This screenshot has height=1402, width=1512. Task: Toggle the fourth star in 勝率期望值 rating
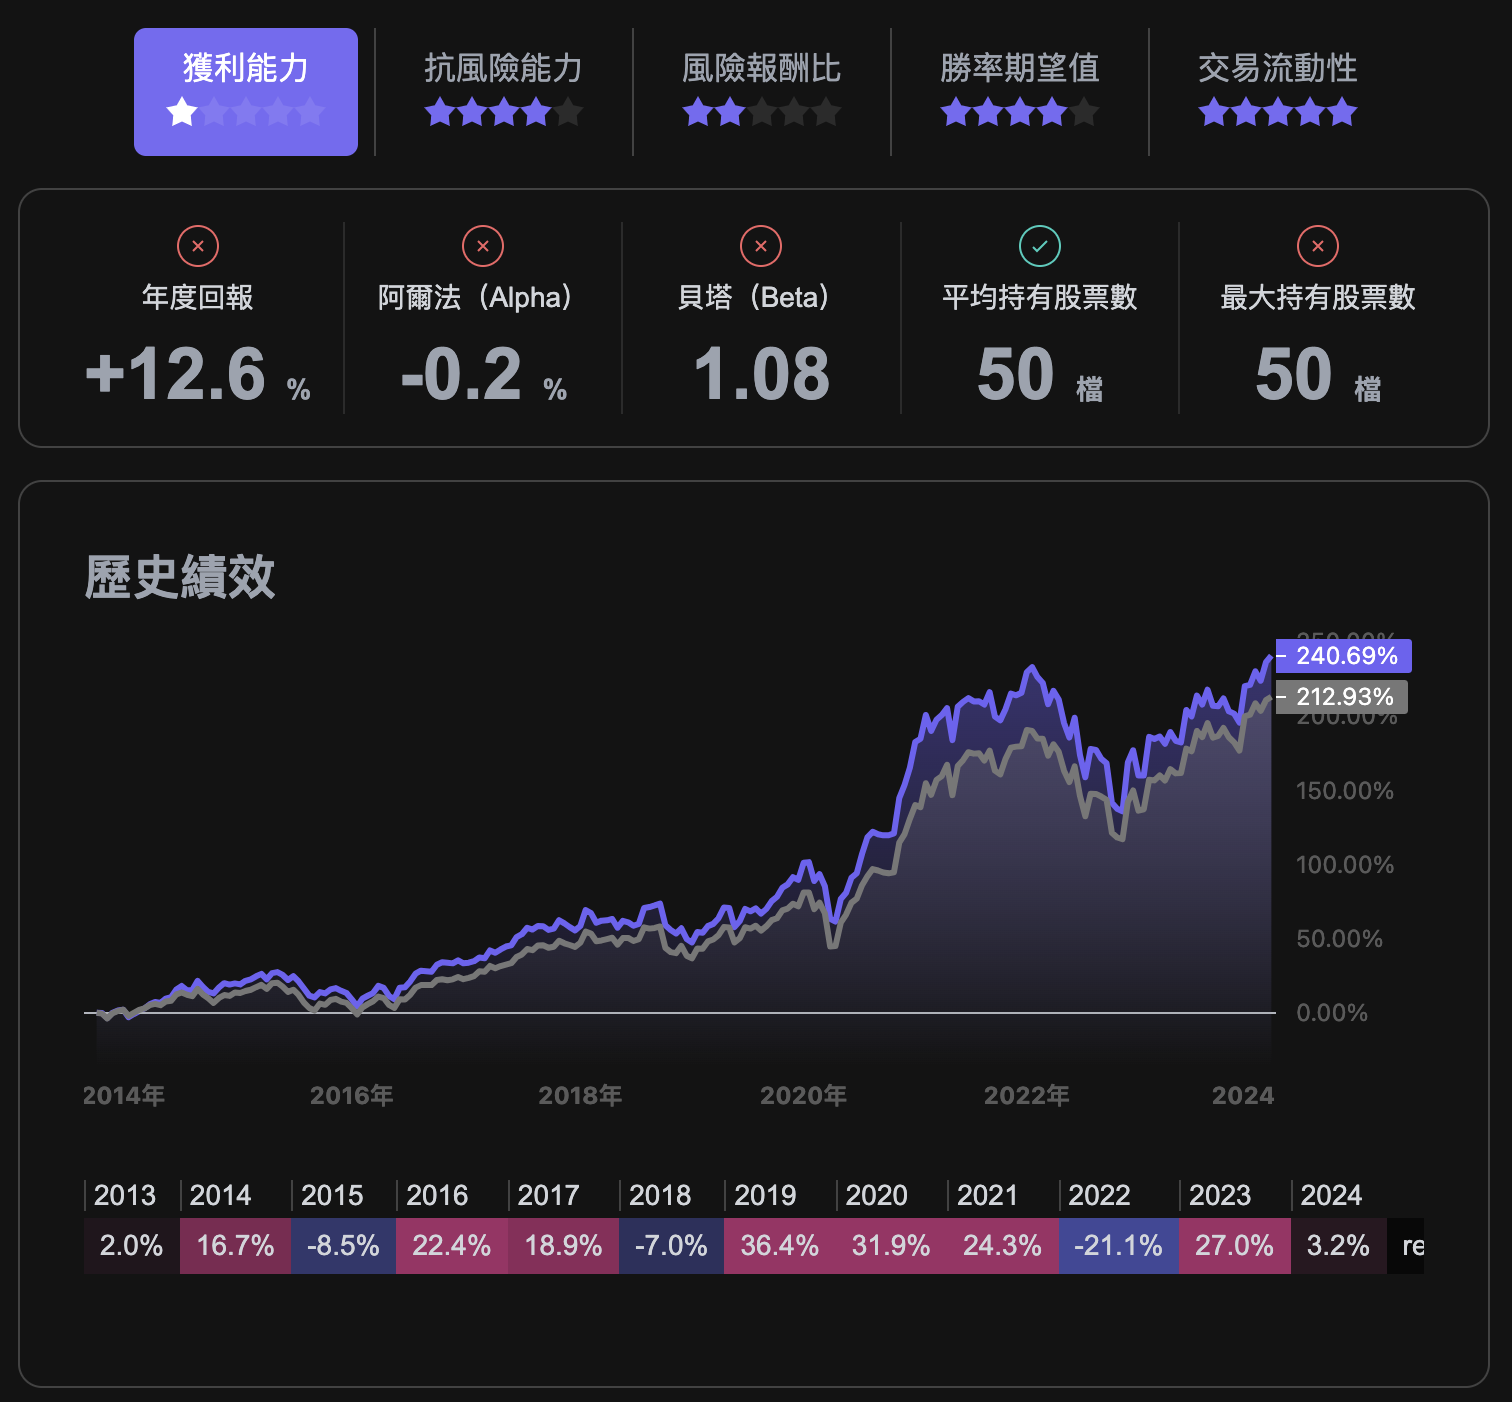click(1052, 113)
